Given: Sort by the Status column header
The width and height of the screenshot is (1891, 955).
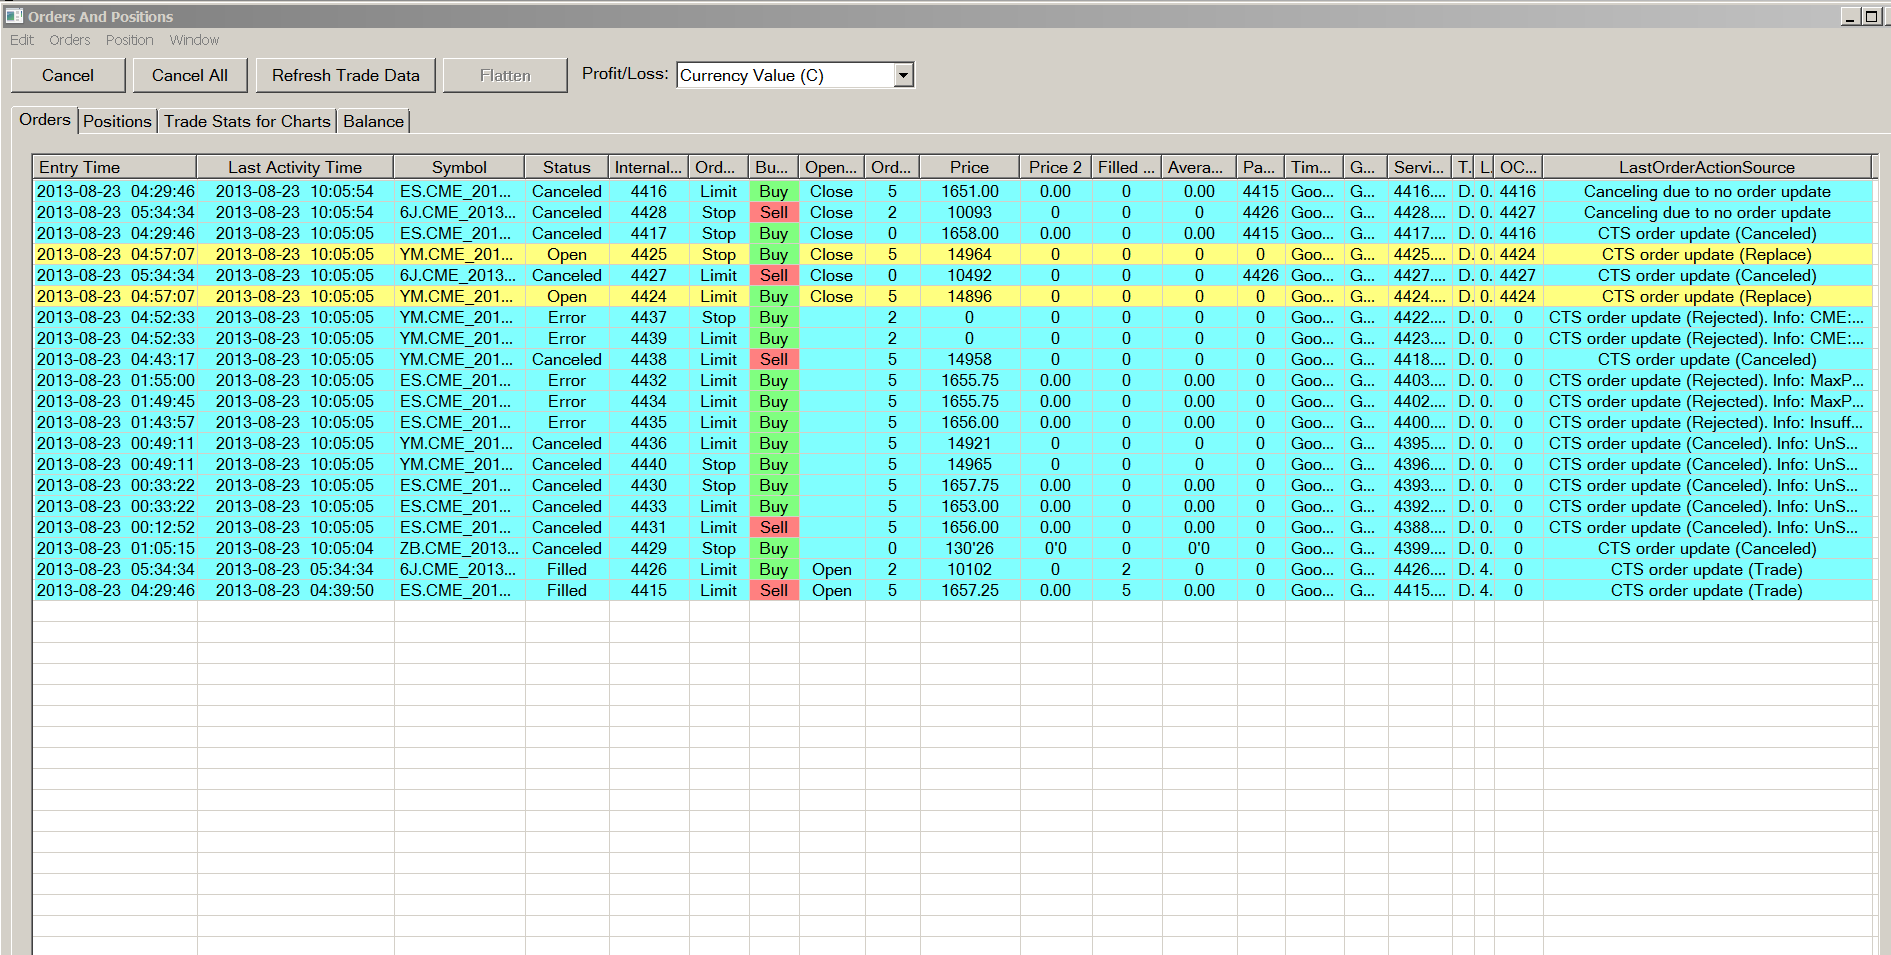Looking at the screenshot, I should pos(566,167).
